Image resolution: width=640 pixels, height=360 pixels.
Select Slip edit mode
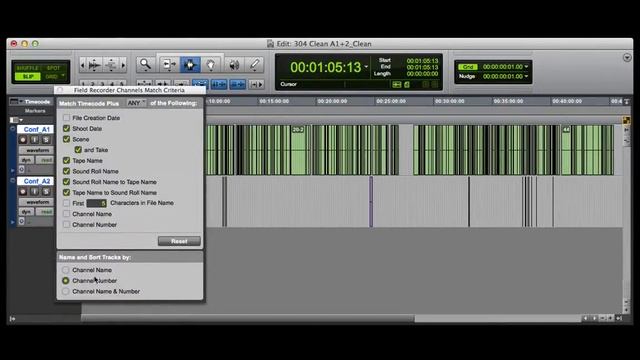pos(27,76)
